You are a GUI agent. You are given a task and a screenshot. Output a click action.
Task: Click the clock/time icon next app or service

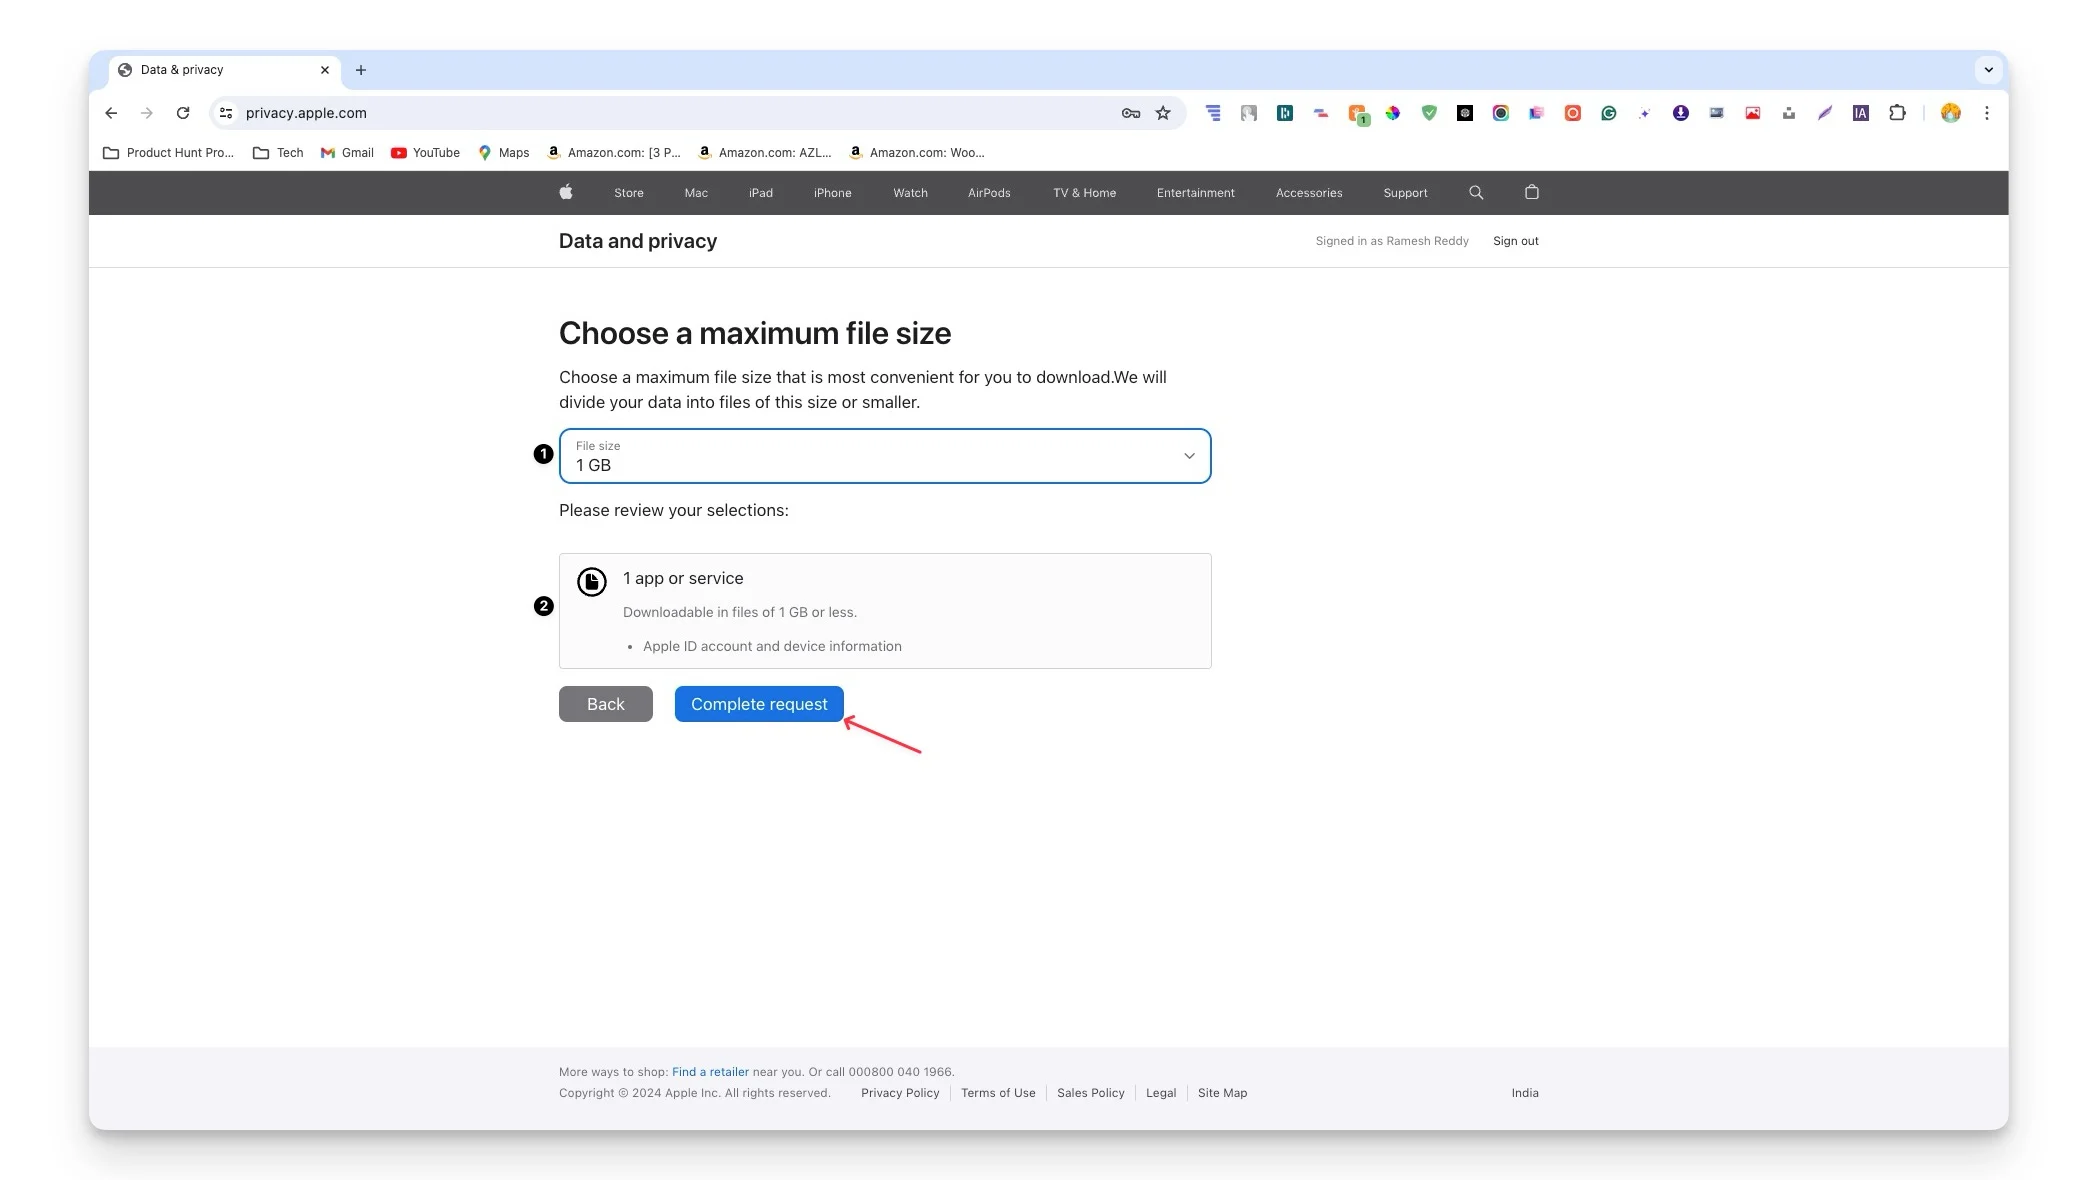591,581
